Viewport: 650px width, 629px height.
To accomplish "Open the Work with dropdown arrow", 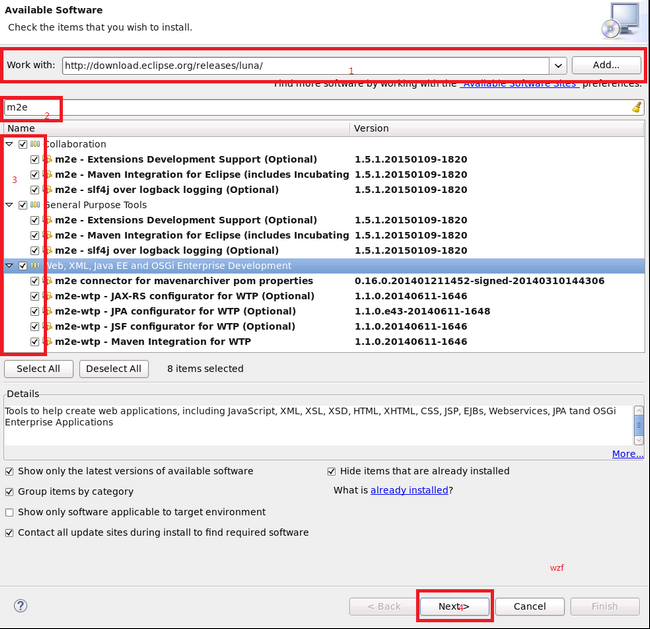I will [x=558, y=66].
